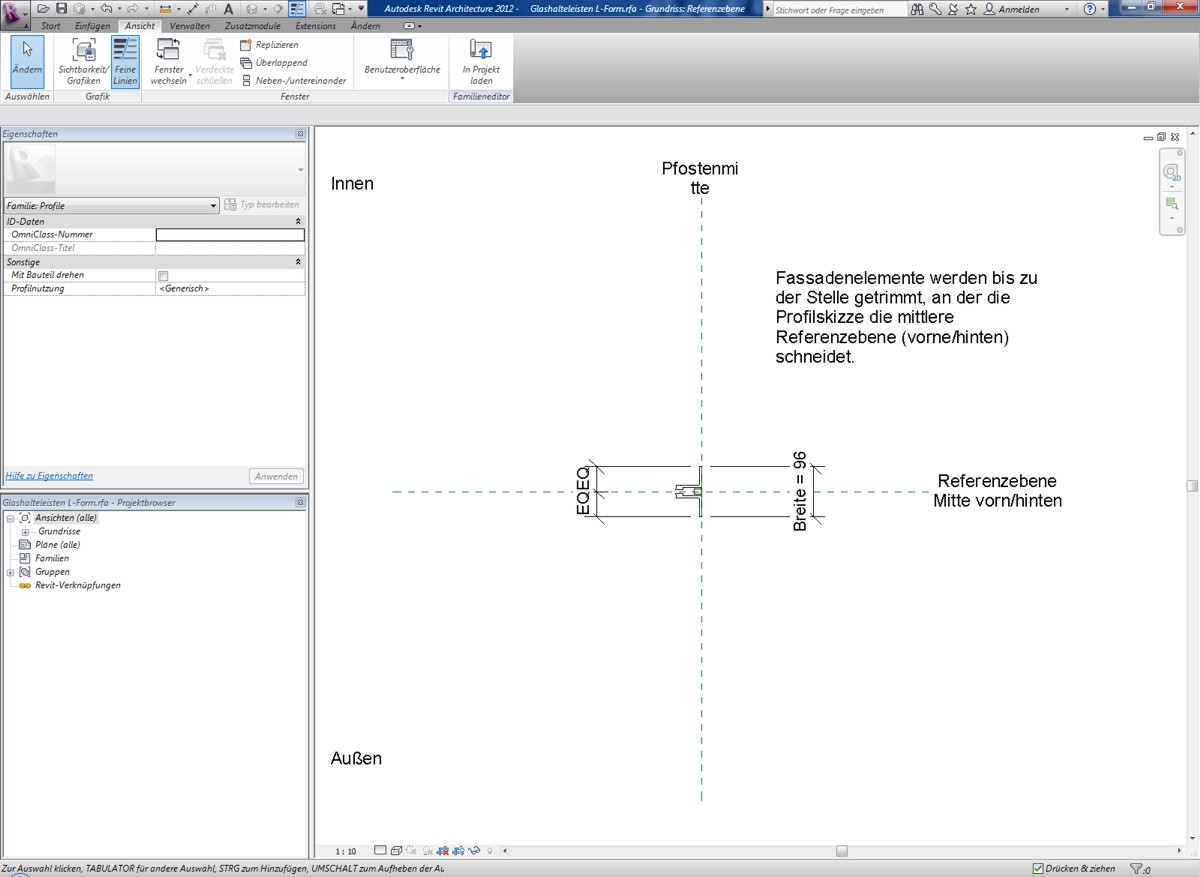Click the search box Stichwort oder Frage eingeben
Viewport: 1200px width, 877px height.
pyautogui.click(x=840, y=9)
